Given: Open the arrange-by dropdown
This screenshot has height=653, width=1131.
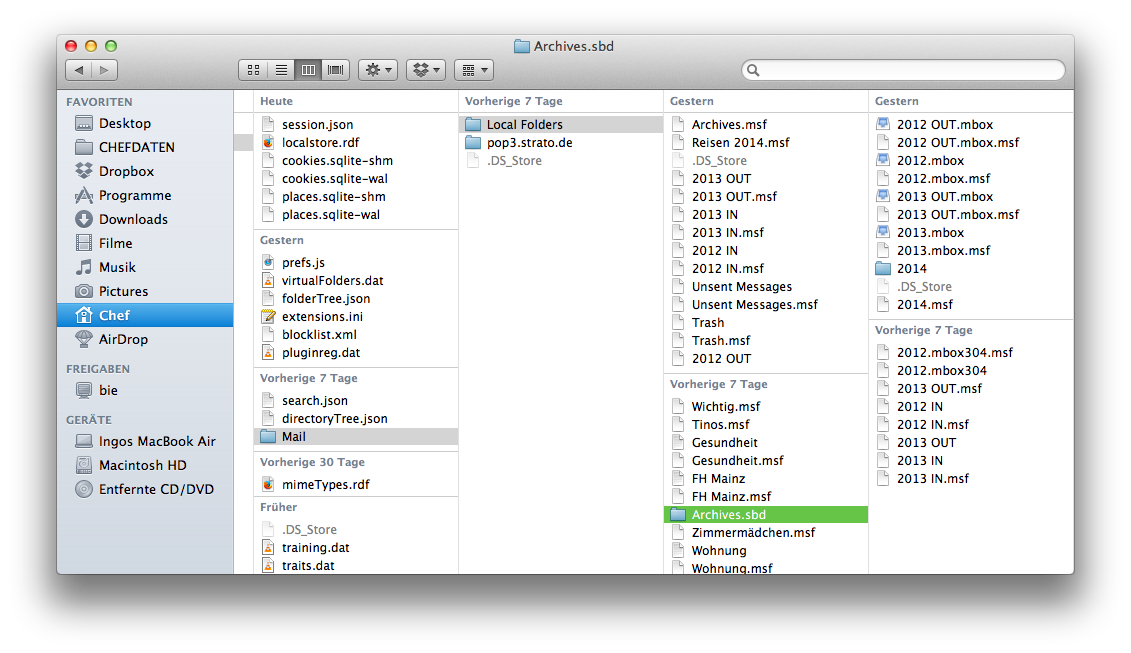Looking at the screenshot, I should point(474,70).
